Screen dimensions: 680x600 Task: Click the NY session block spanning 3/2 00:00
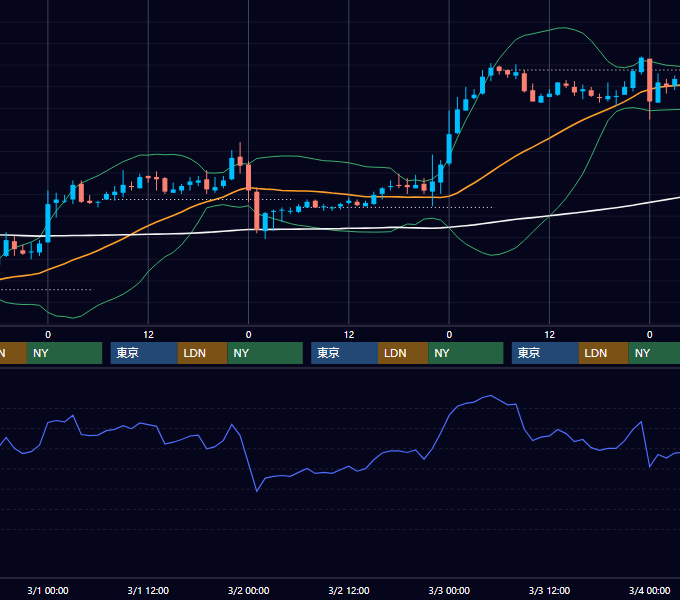[x=265, y=353]
